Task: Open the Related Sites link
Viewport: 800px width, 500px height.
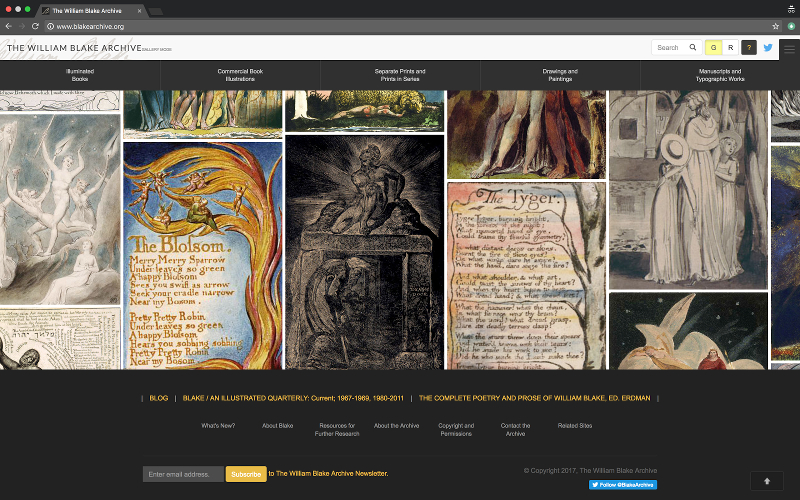Action: click(574, 426)
